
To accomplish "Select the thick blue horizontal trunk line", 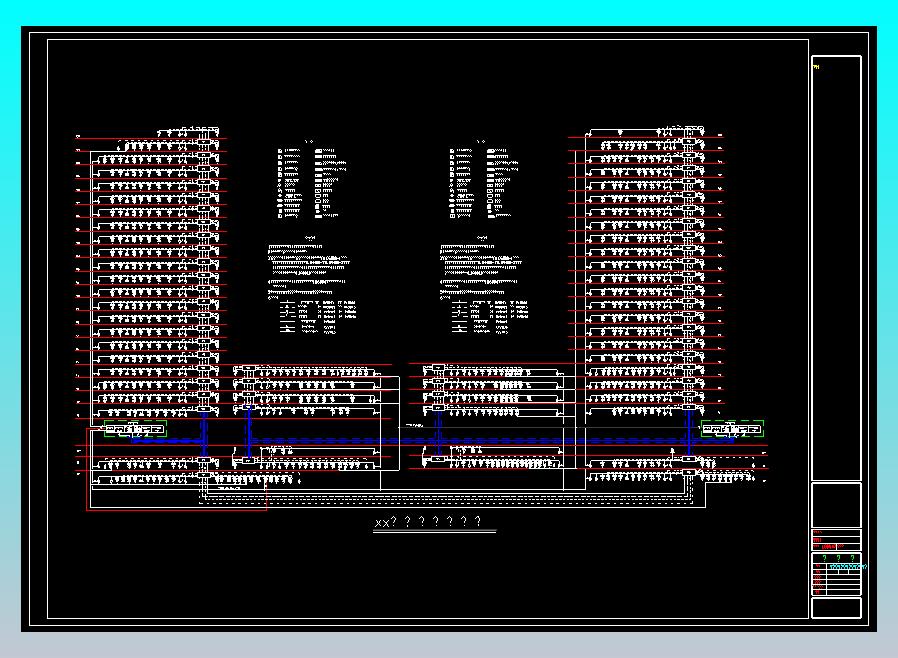I will coord(432,441).
